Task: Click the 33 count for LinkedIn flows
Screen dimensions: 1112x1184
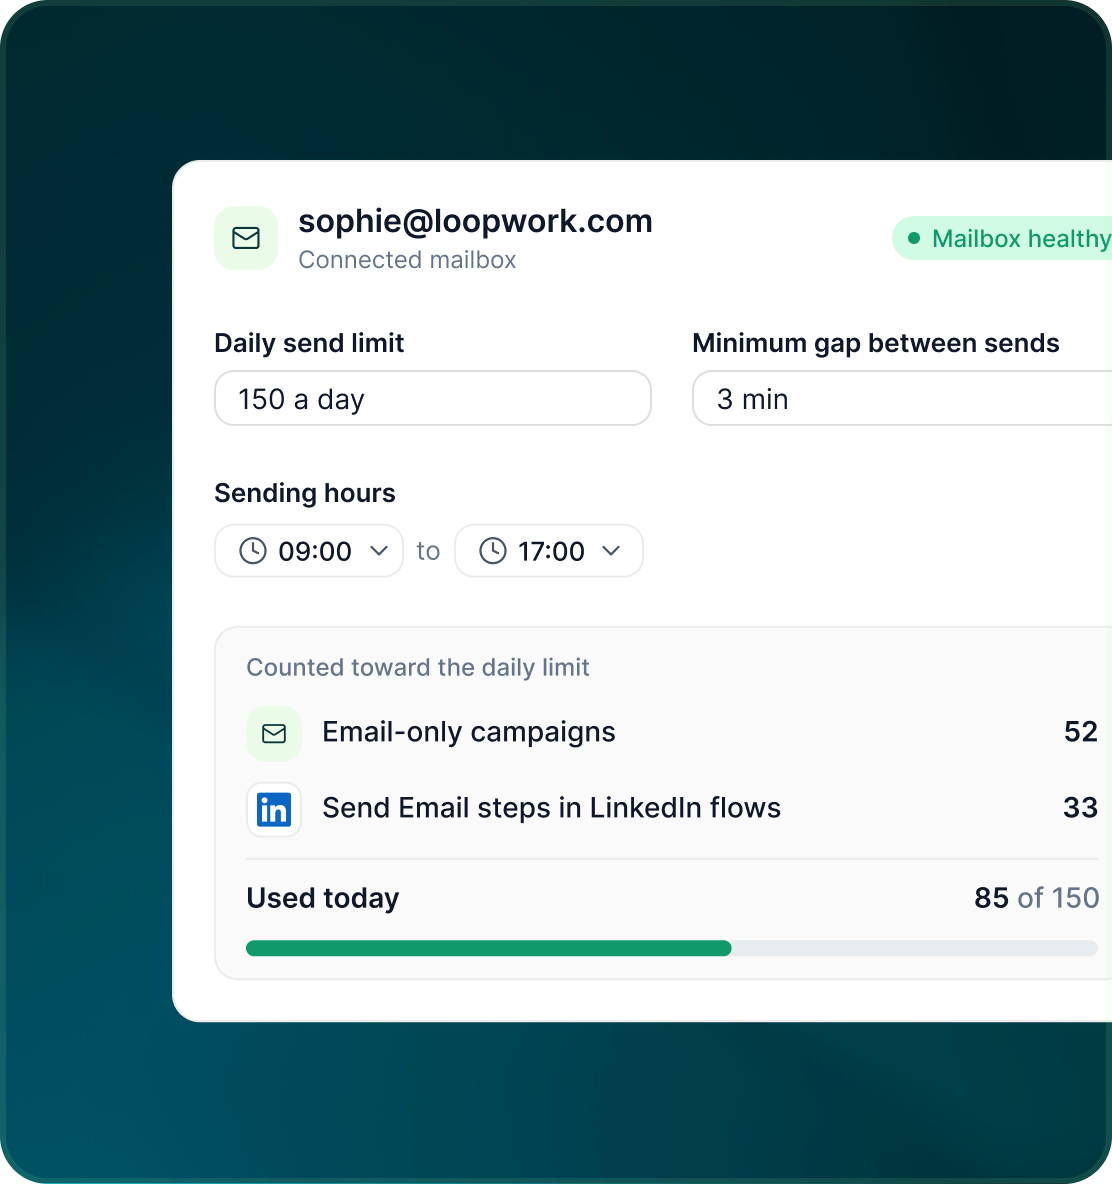Action: coord(1080,808)
